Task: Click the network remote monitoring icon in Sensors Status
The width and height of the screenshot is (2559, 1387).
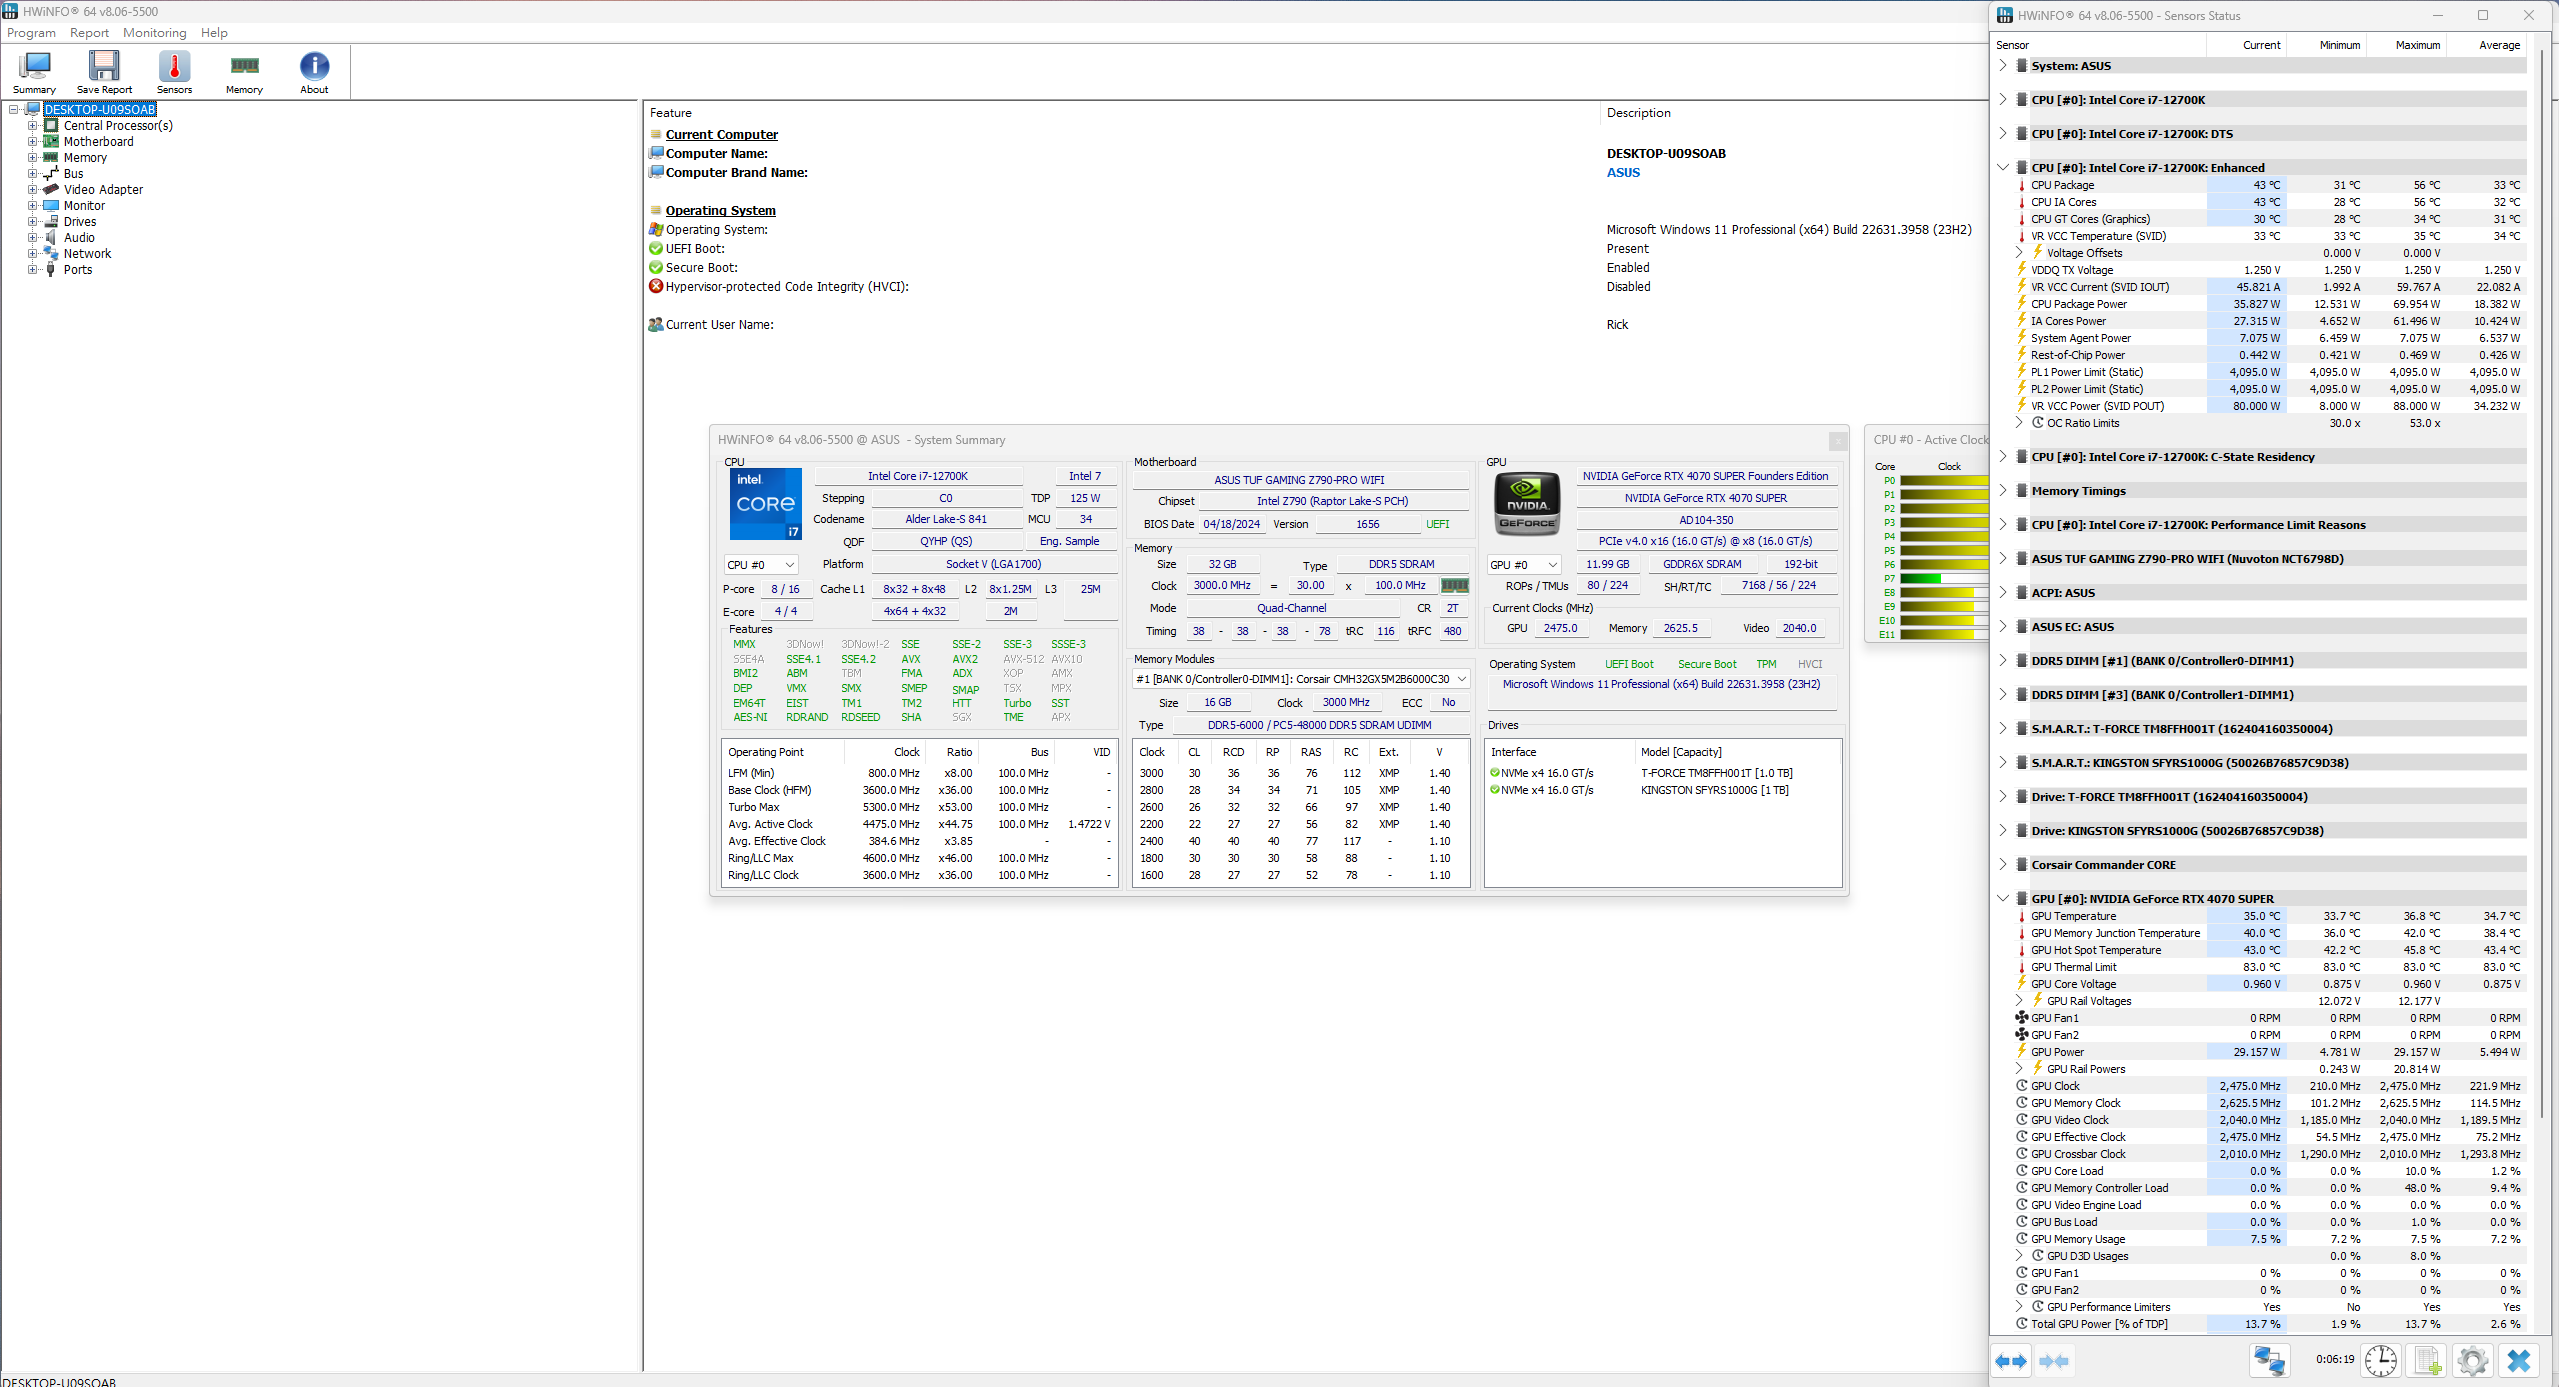Action: (2269, 1361)
